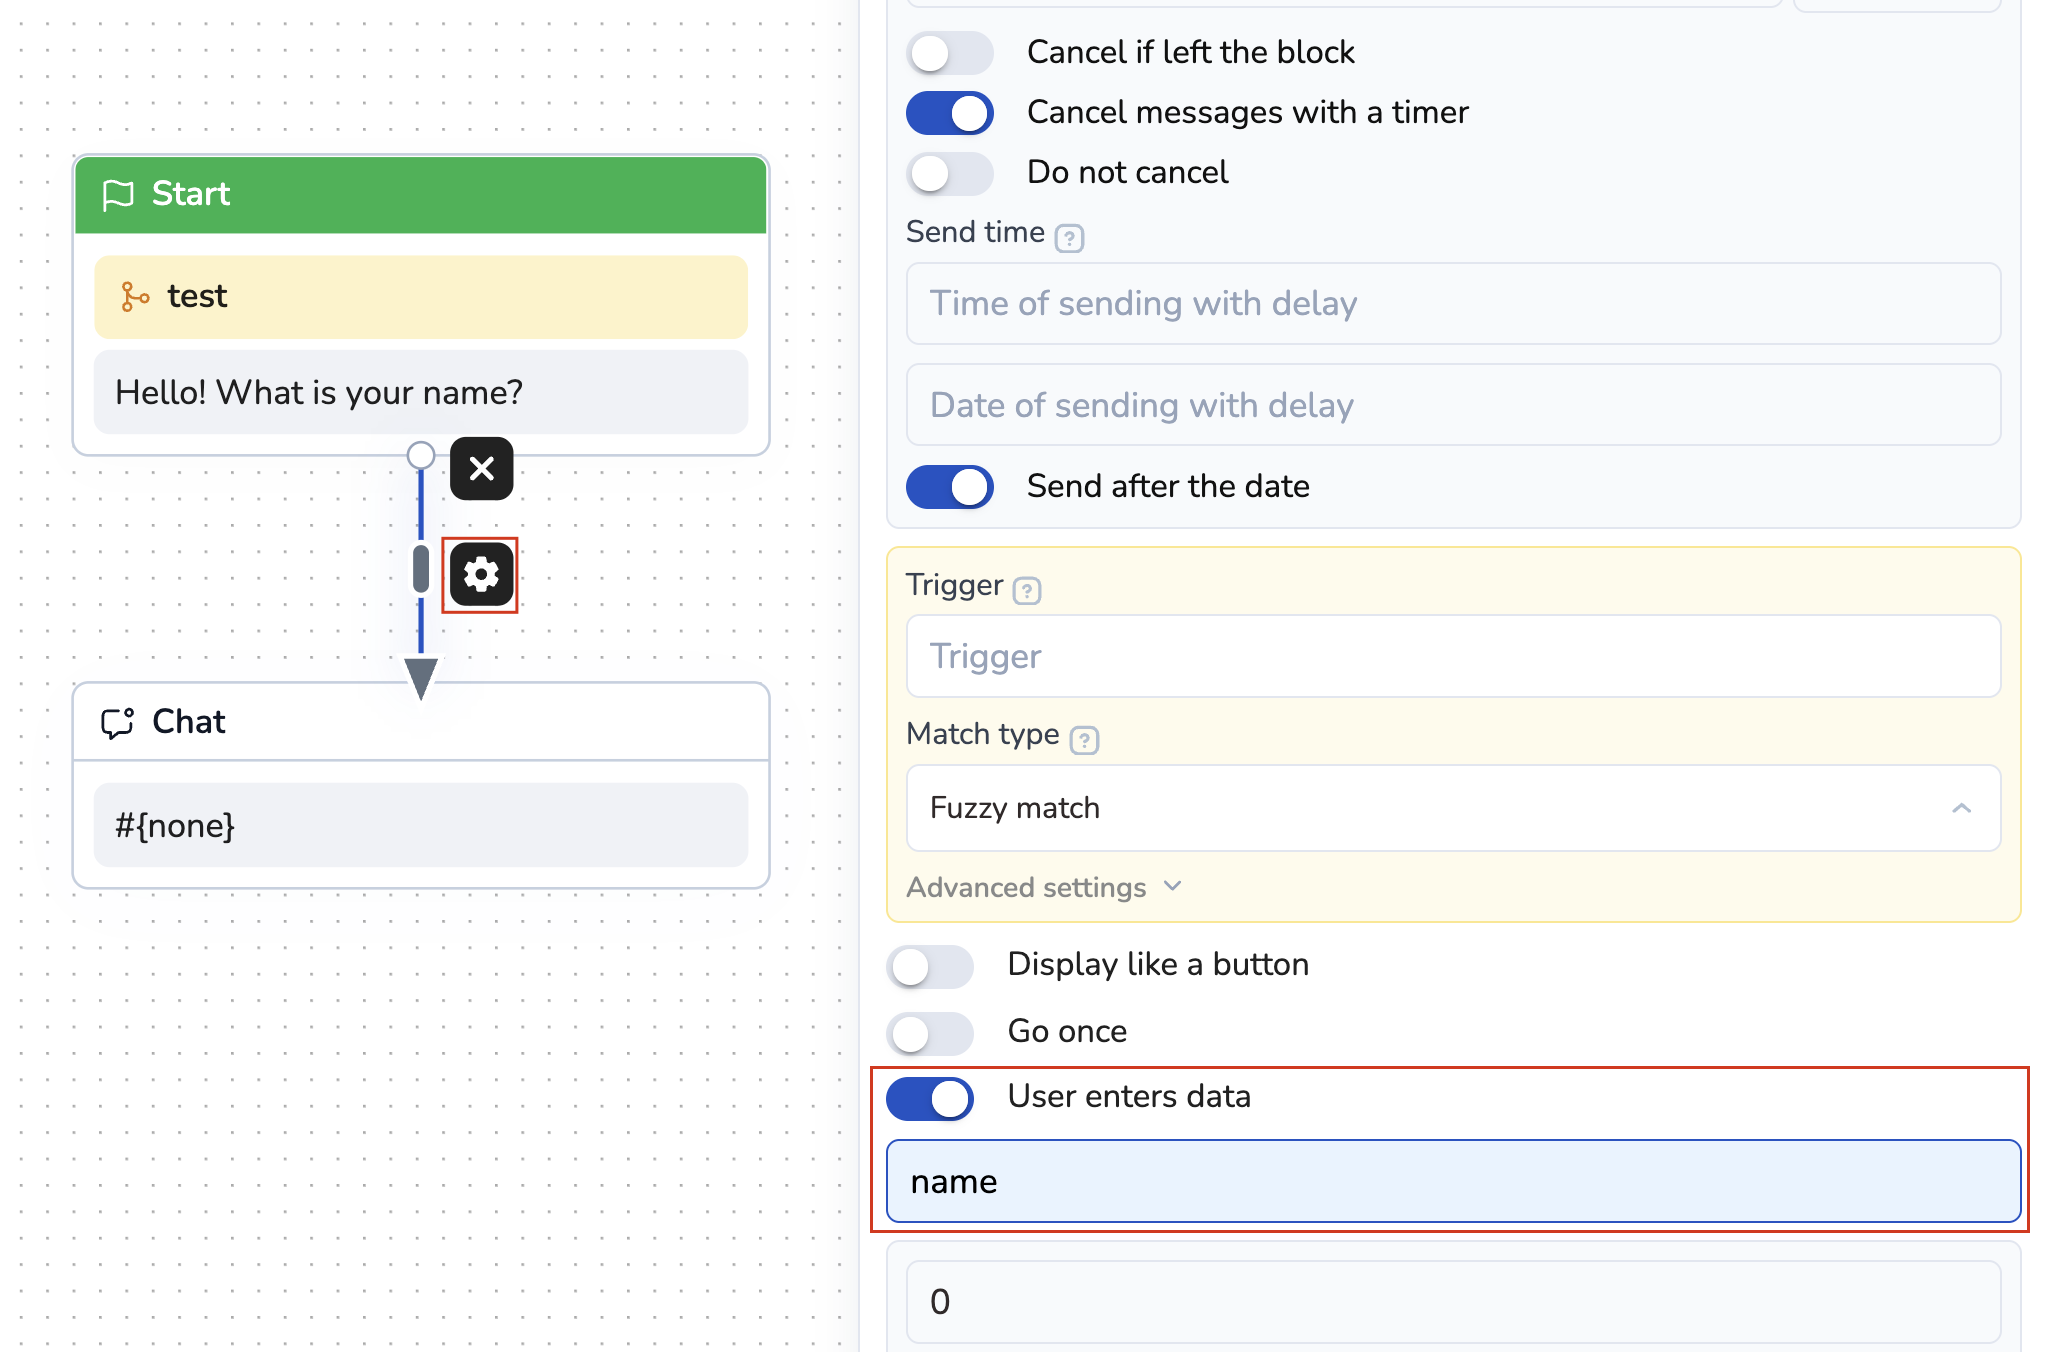Click the Send time help question icon

1069,238
